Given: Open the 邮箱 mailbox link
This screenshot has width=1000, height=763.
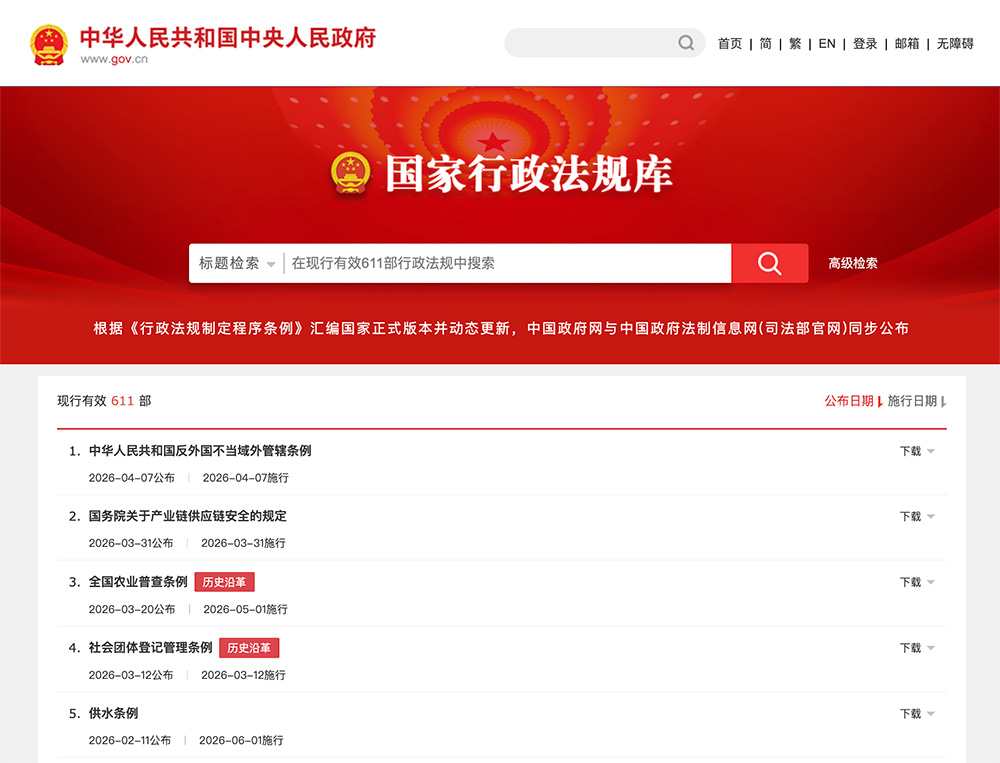Looking at the screenshot, I should point(907,43).
